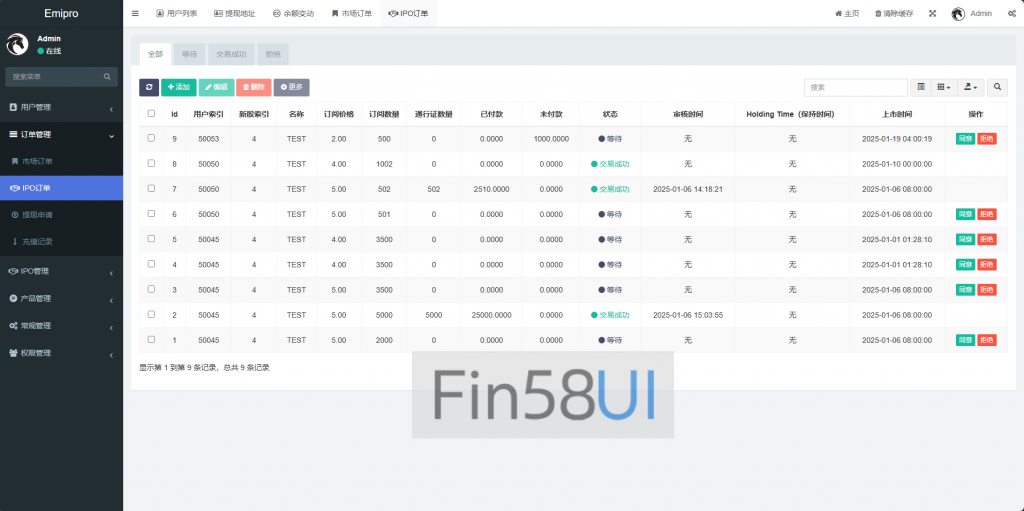
Task: Click the green 添加 button
Action: point(178,88)
